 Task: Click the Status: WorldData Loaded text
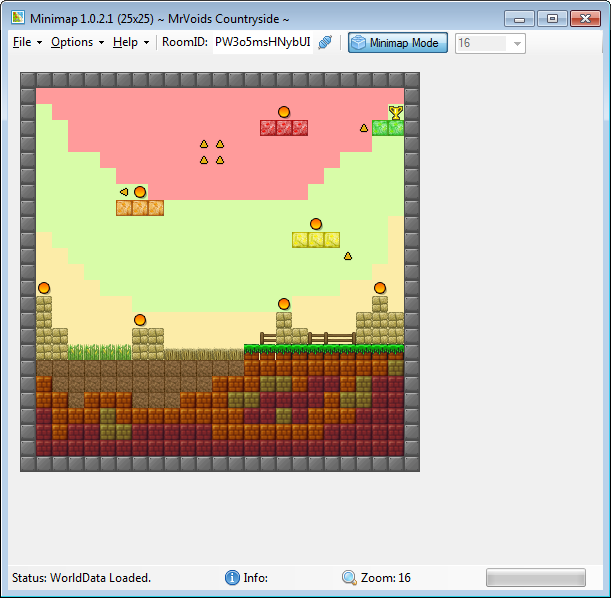pos(81,578)
